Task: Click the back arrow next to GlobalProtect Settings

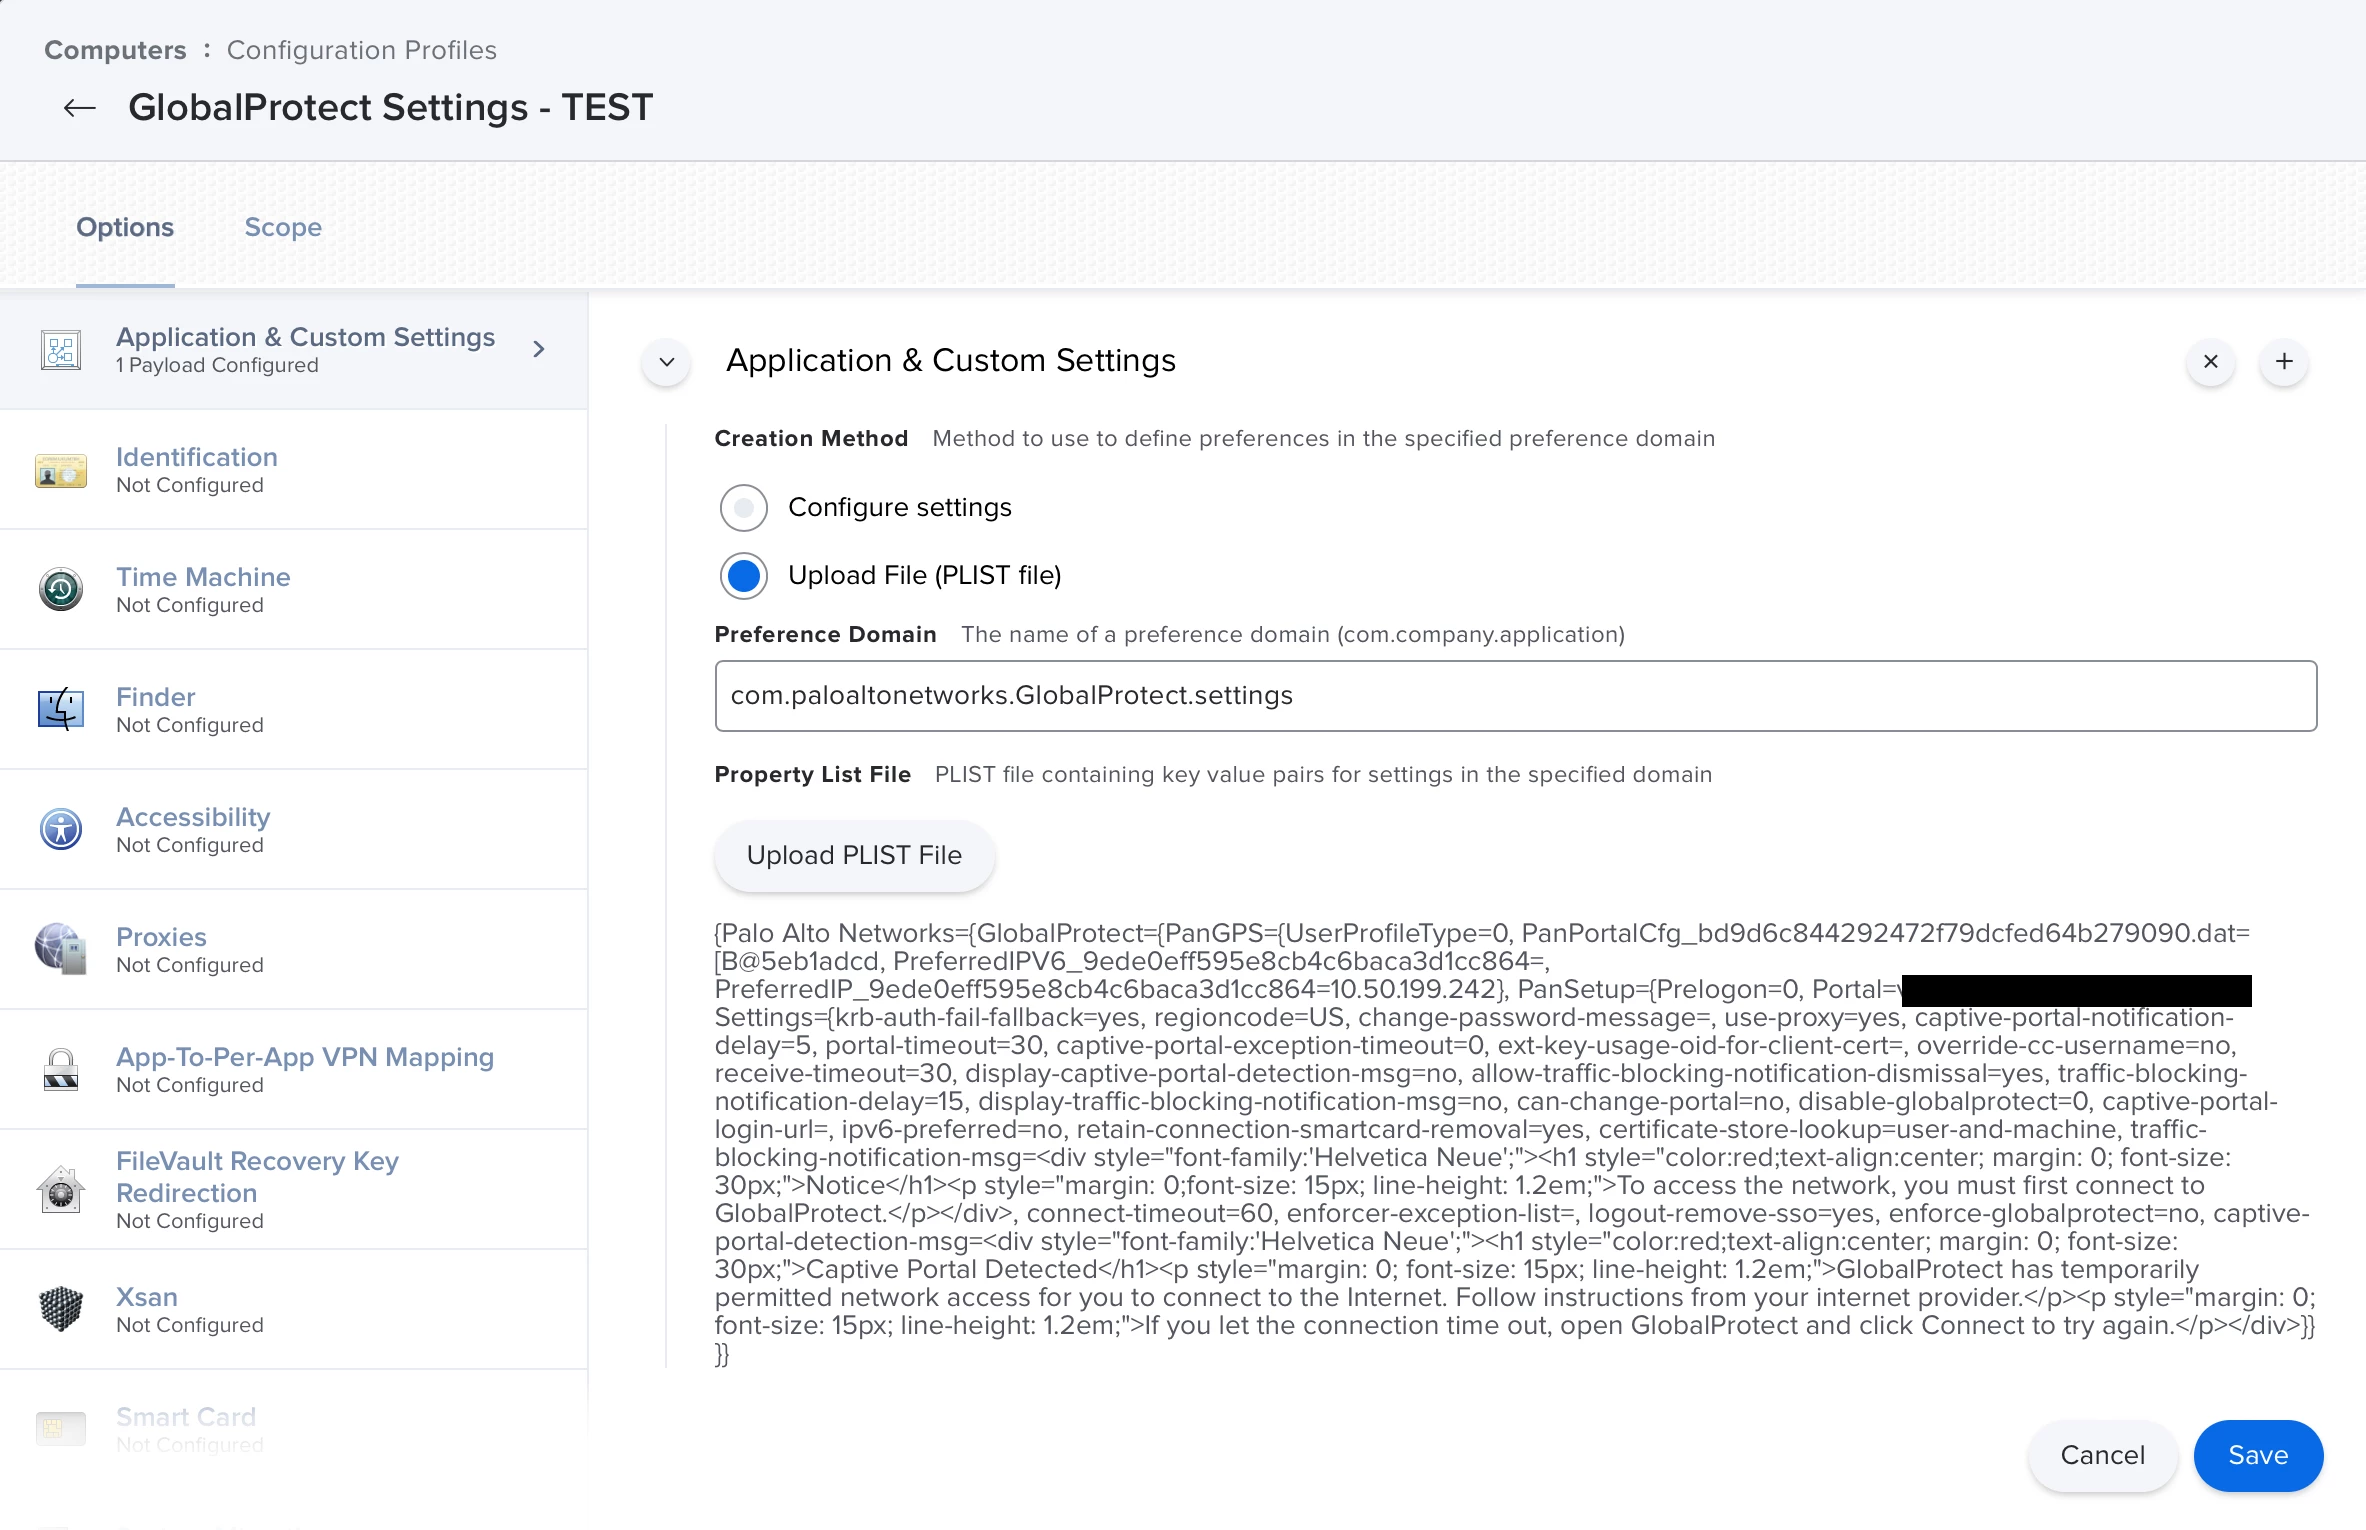Action: click(79, 108)
